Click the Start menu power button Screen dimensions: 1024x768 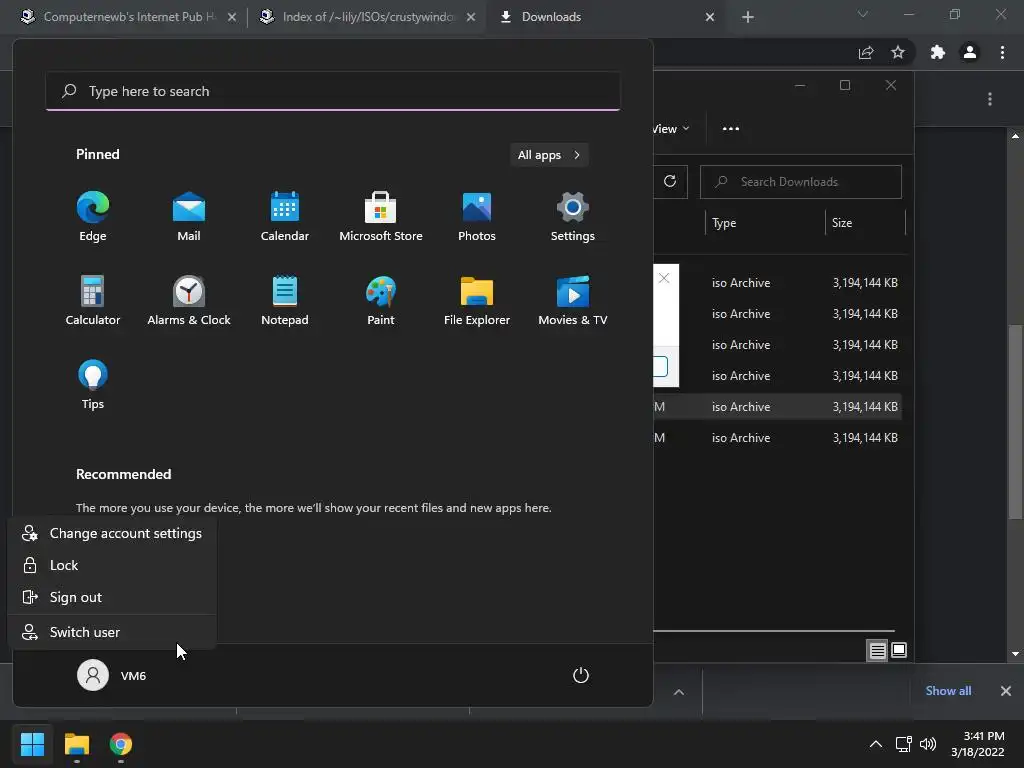(x=581, y=675)
